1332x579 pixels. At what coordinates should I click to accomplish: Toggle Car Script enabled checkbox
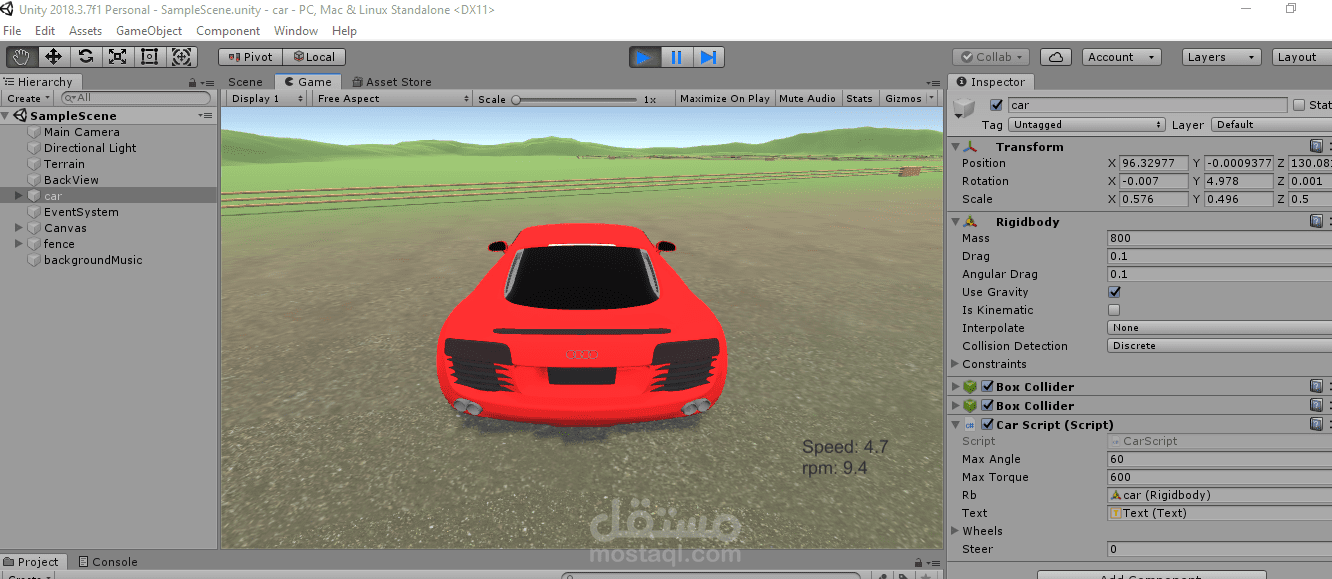click(x=987, y=425)
